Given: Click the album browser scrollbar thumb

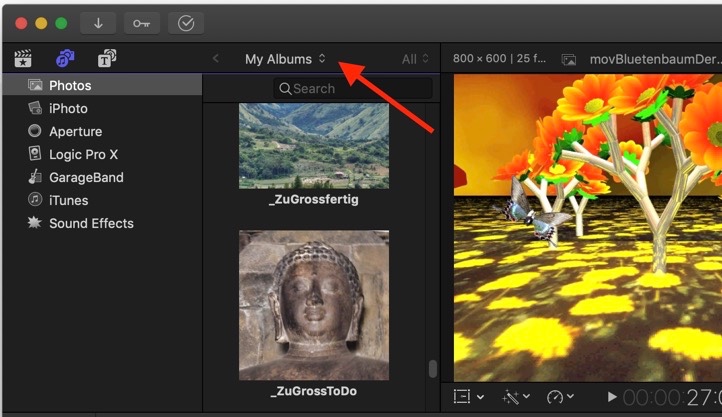Looking at the screenshot, I should coord(432,368).
